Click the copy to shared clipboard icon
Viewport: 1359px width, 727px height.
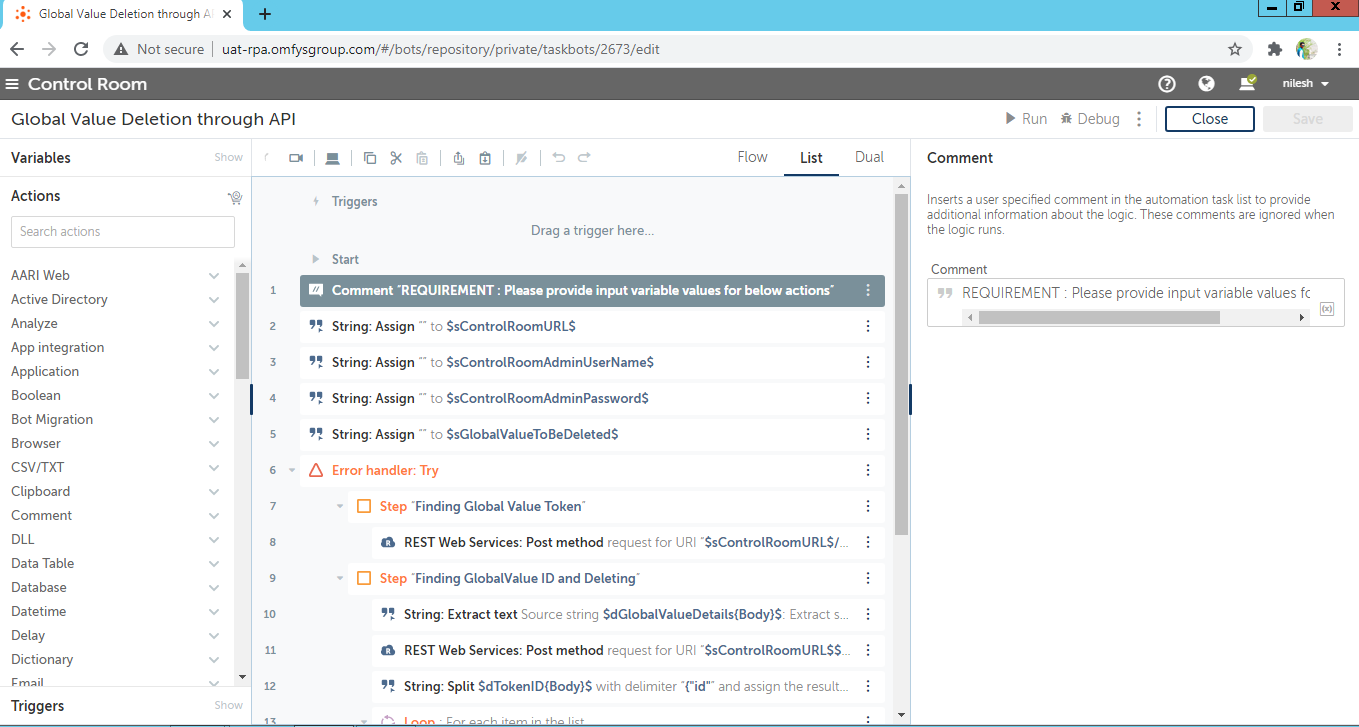(459, 158)
